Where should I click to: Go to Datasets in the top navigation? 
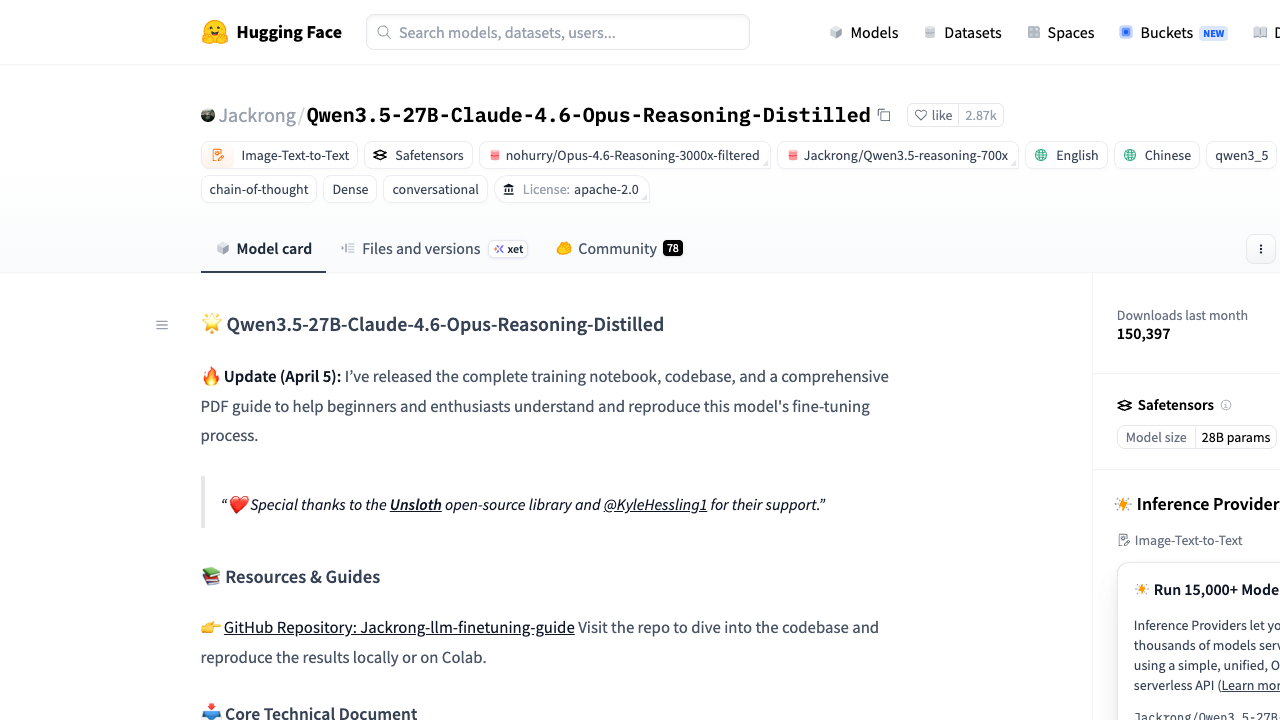962,32
